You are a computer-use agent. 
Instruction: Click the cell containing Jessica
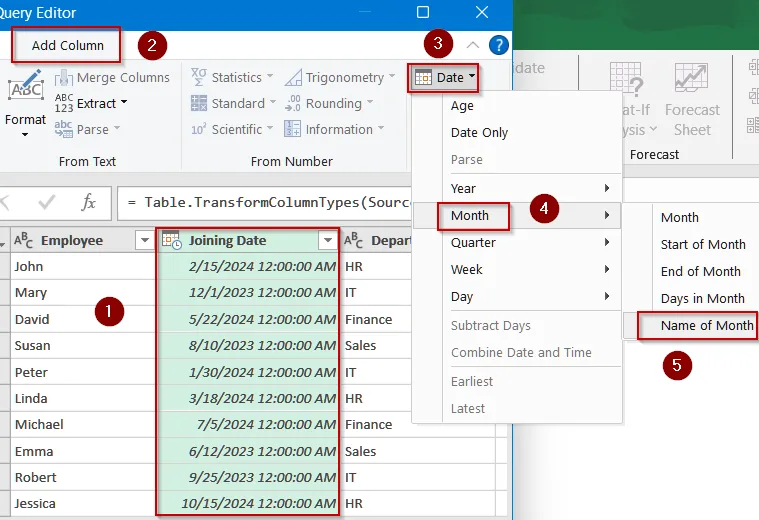click(x=83, y=504)
